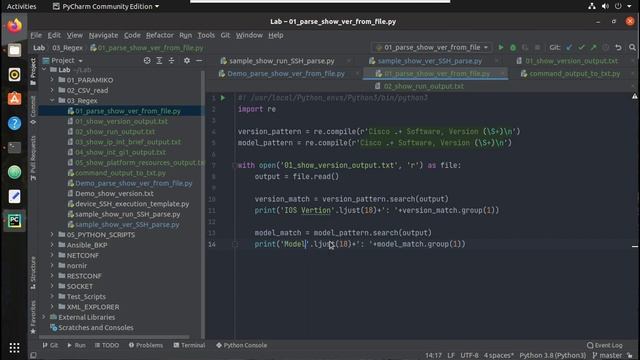Expand External Libraries node
Screen dimensions: 640x360
click(x=44, y=317)
